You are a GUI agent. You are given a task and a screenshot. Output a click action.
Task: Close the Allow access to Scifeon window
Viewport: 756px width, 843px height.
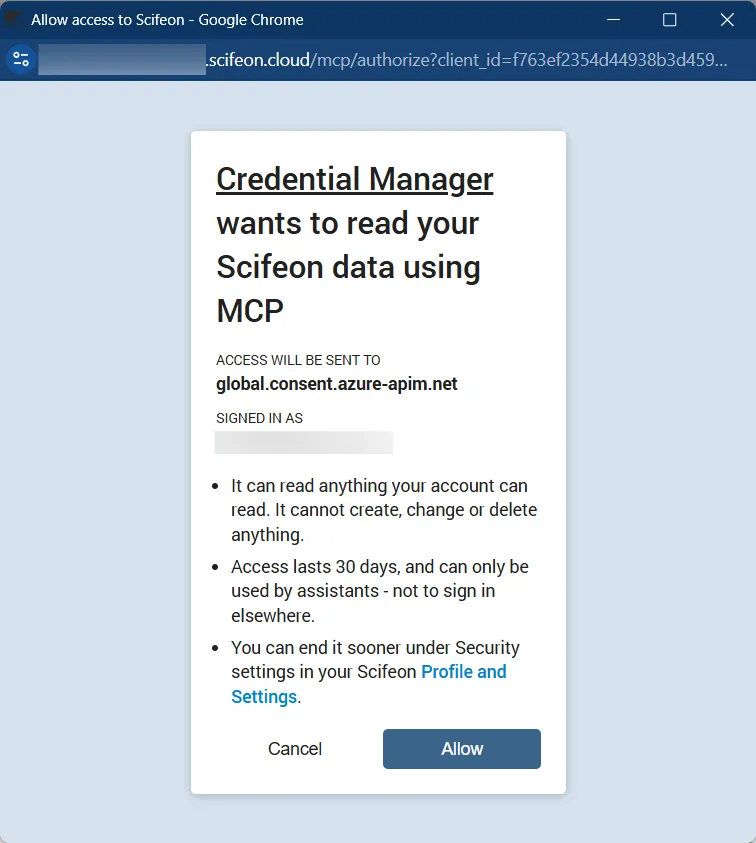(727, 20)
